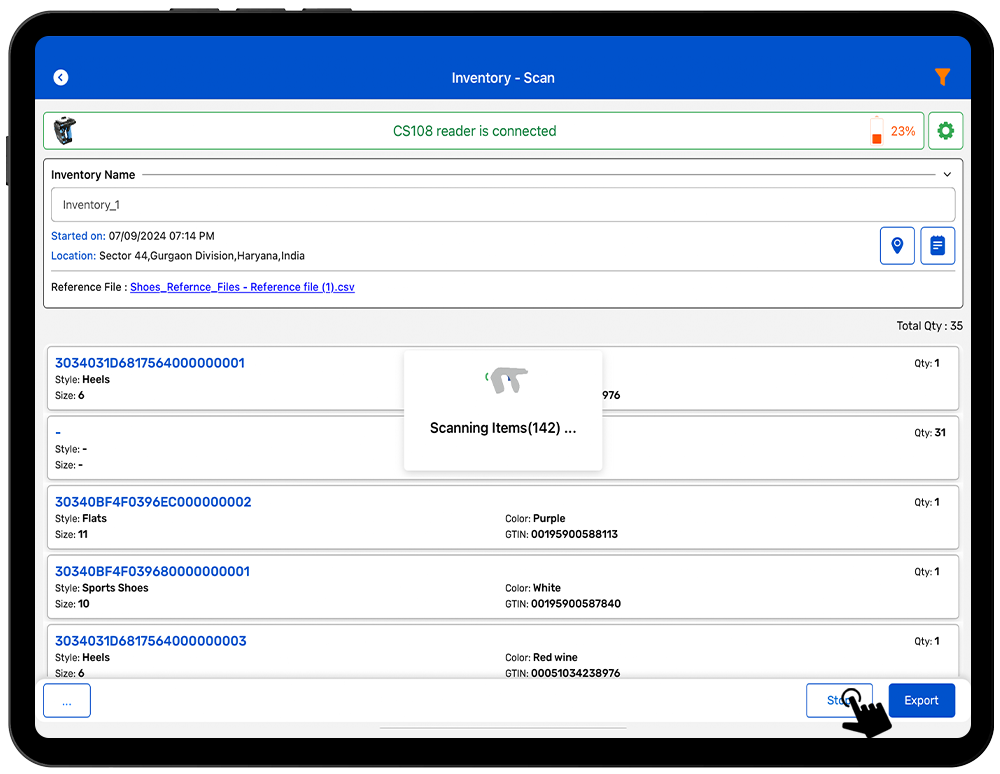
Task: Open the Shoes reference CSV file link
Action: click(242, 287)
